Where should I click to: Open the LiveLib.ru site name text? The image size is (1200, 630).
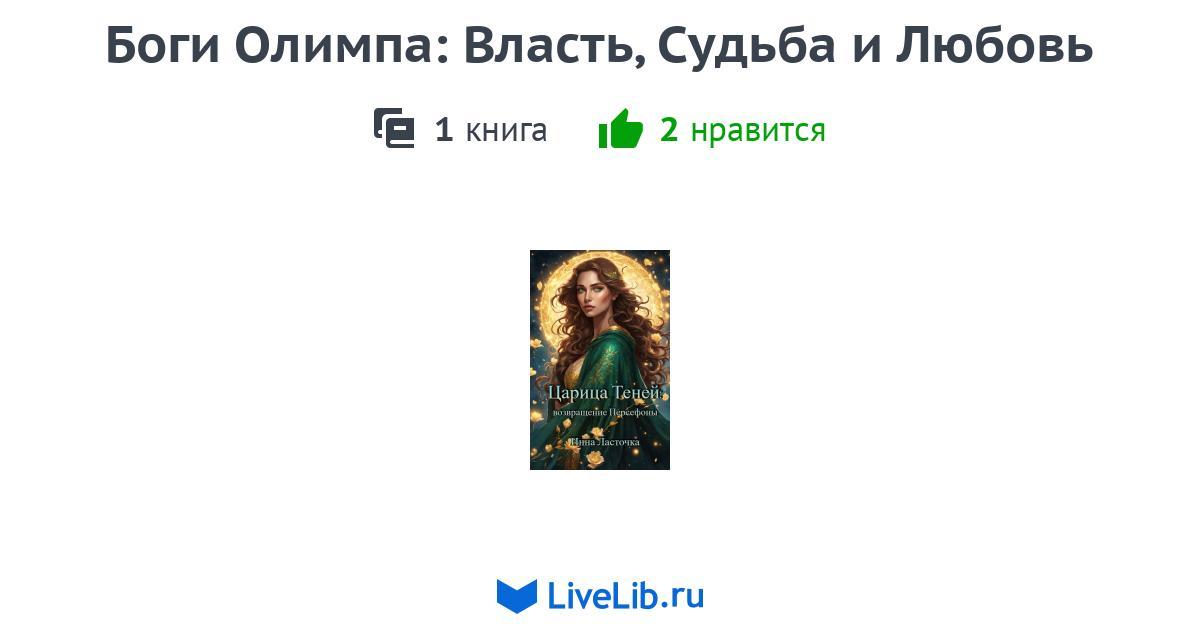(x=626, y=596)
